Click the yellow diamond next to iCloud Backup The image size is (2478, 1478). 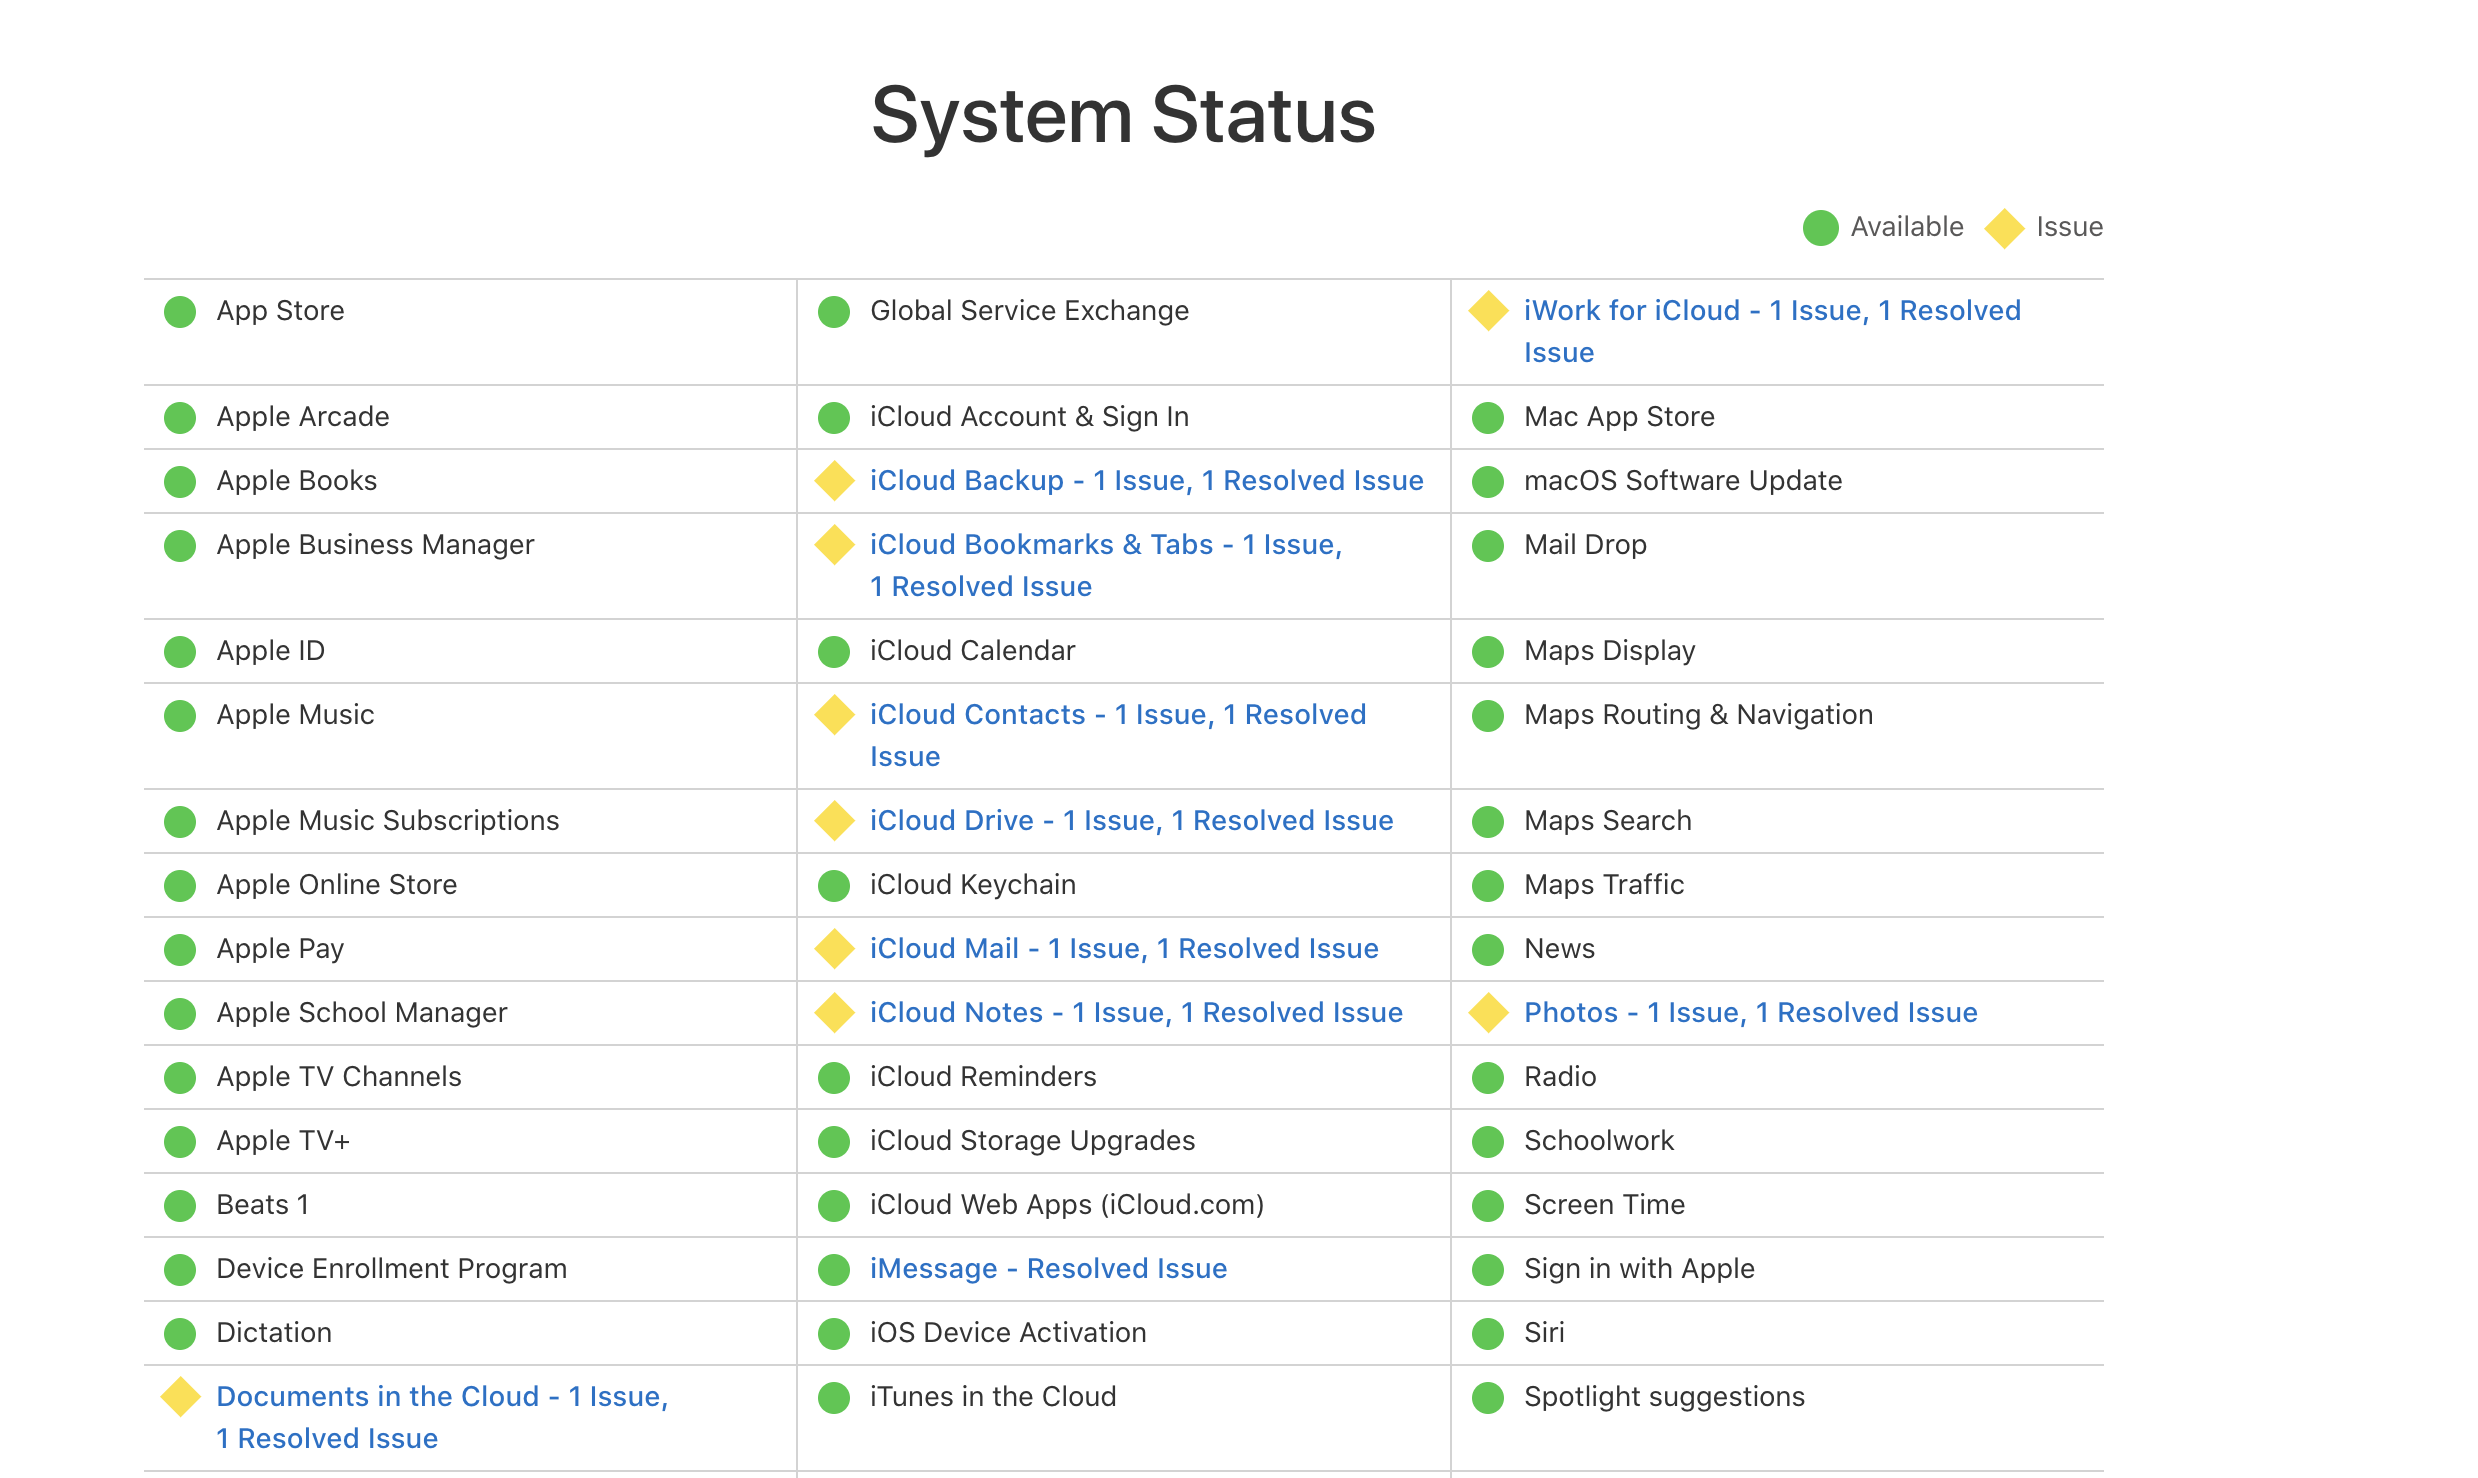834,481
